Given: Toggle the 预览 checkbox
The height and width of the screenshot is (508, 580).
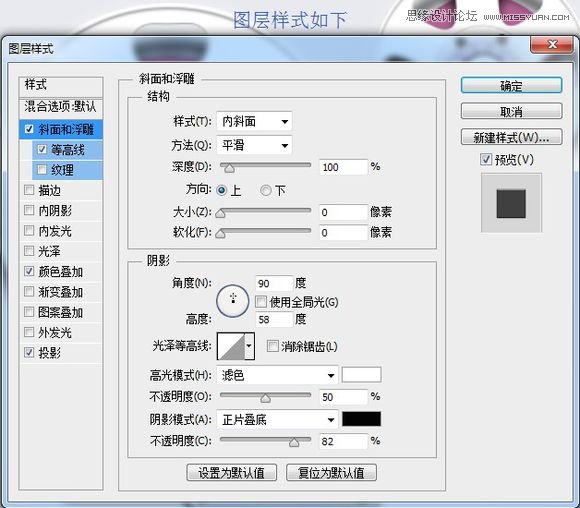Looking at the screenshot, I should (486, 159).
